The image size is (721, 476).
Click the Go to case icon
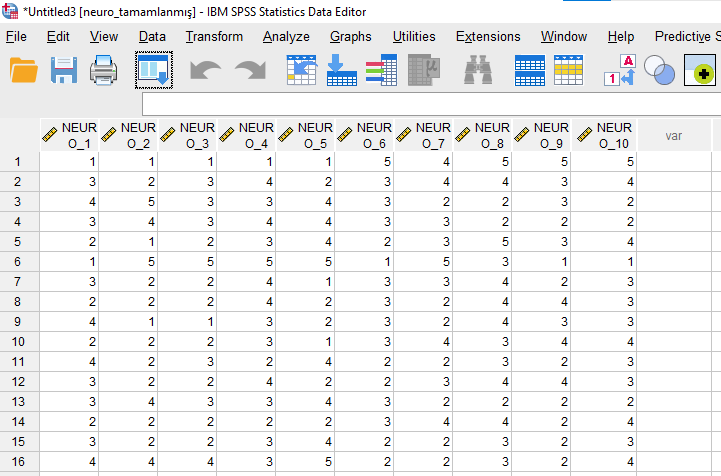[302, 70]
